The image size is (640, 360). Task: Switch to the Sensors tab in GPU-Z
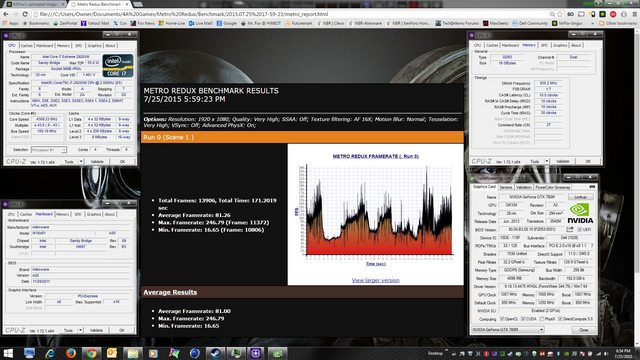click(505, 187)
